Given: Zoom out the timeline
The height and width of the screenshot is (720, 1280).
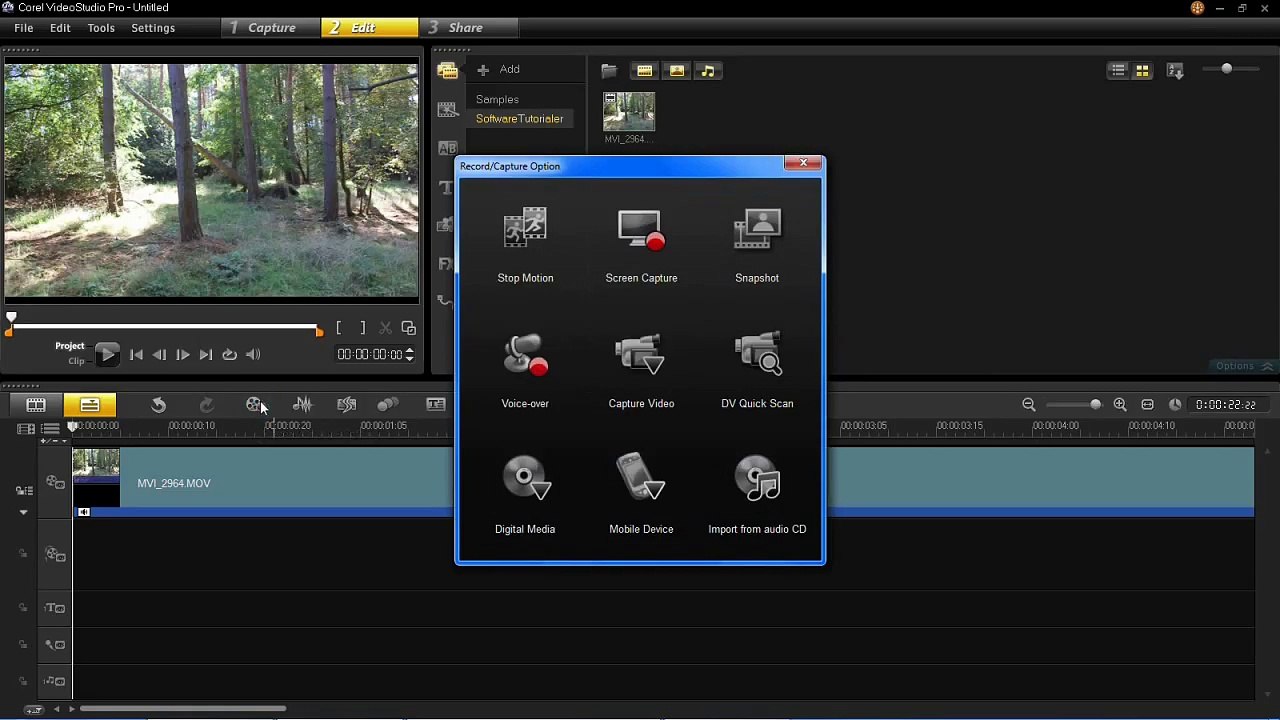Looking at the screenshot, I should point(1029,405).
